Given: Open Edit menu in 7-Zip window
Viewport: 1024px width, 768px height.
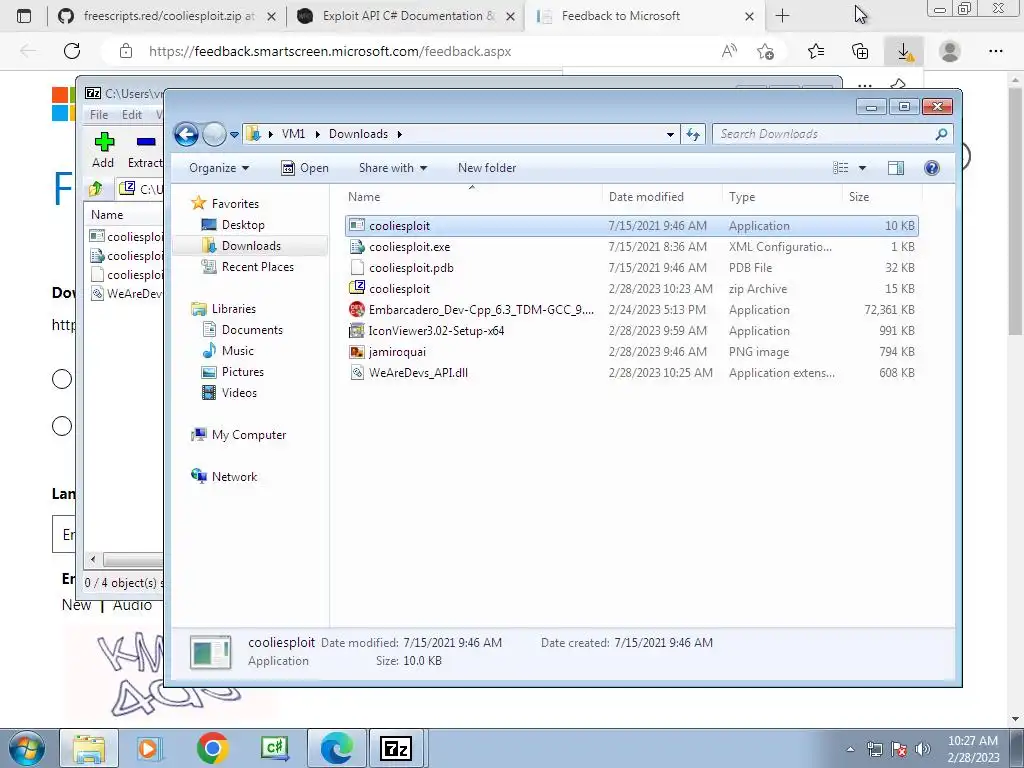Looking at the screenshot, I should coord(132,115).
